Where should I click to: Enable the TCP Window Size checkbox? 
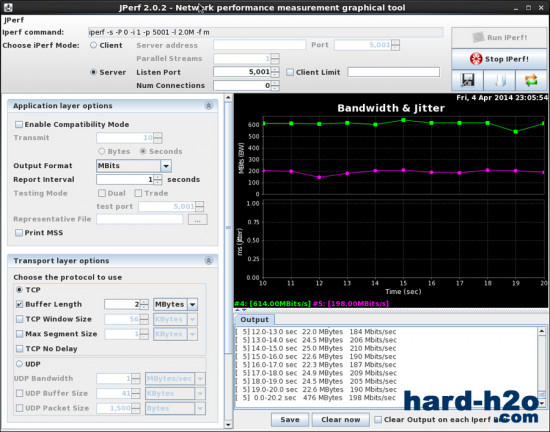tap(20, 319)
